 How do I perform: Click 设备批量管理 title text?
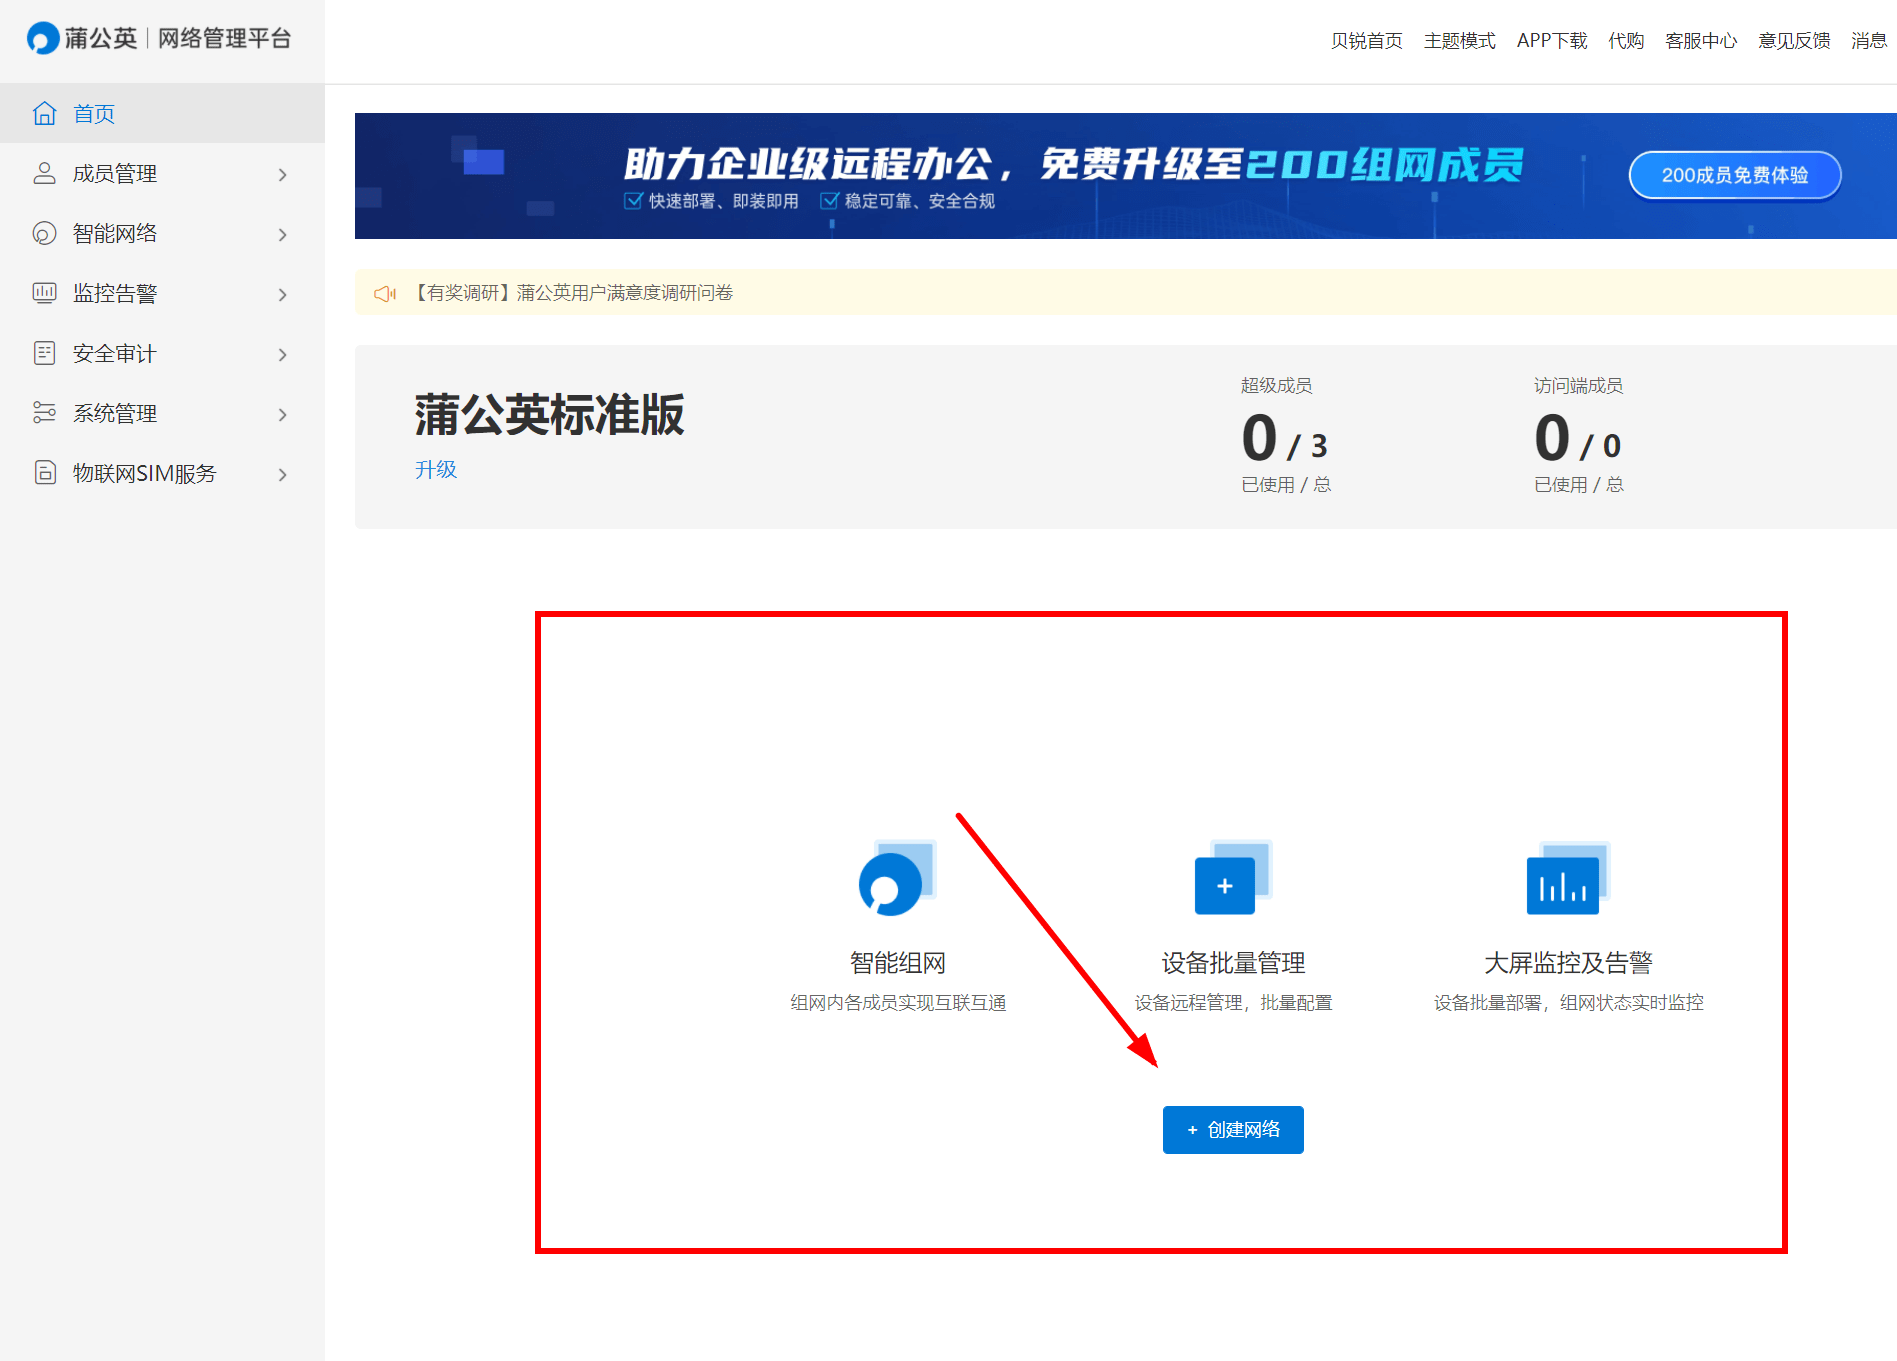pos(1233,963)
